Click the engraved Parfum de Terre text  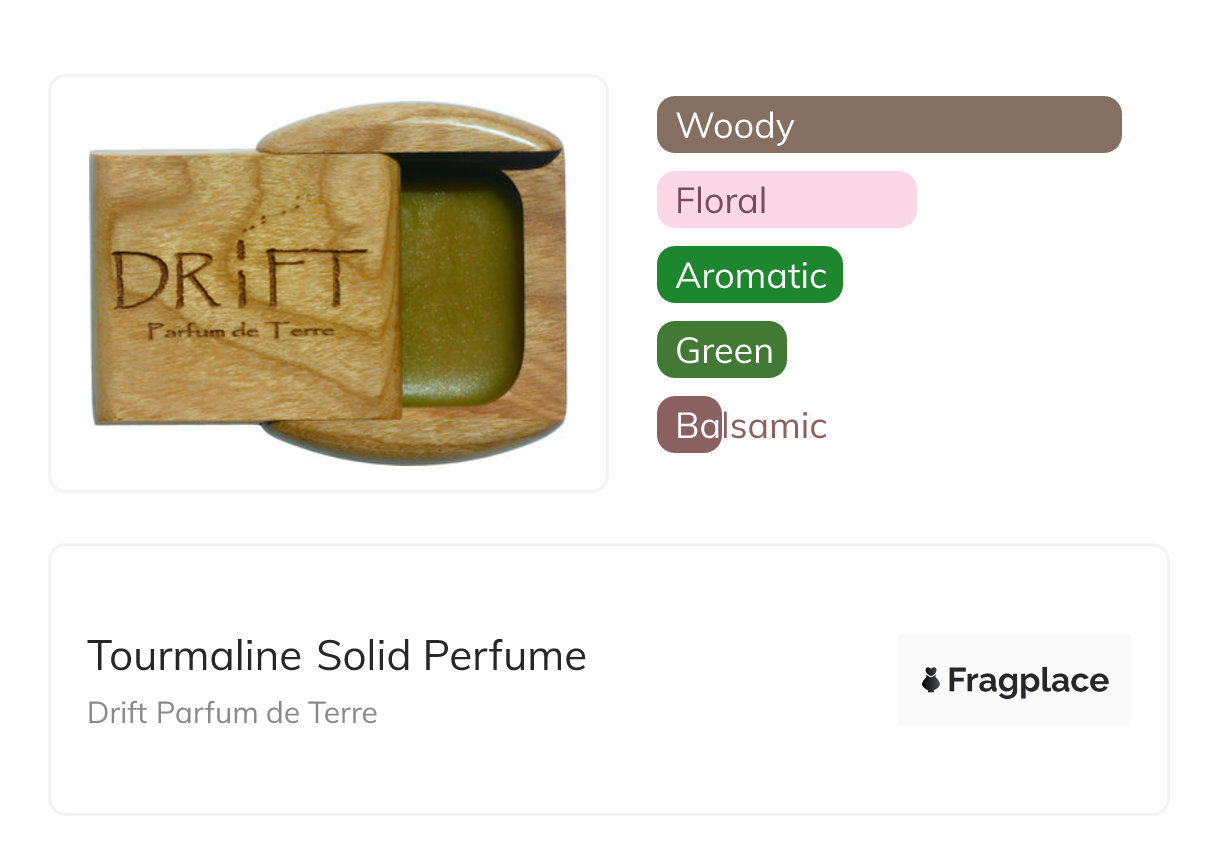(x=241, y=331)
